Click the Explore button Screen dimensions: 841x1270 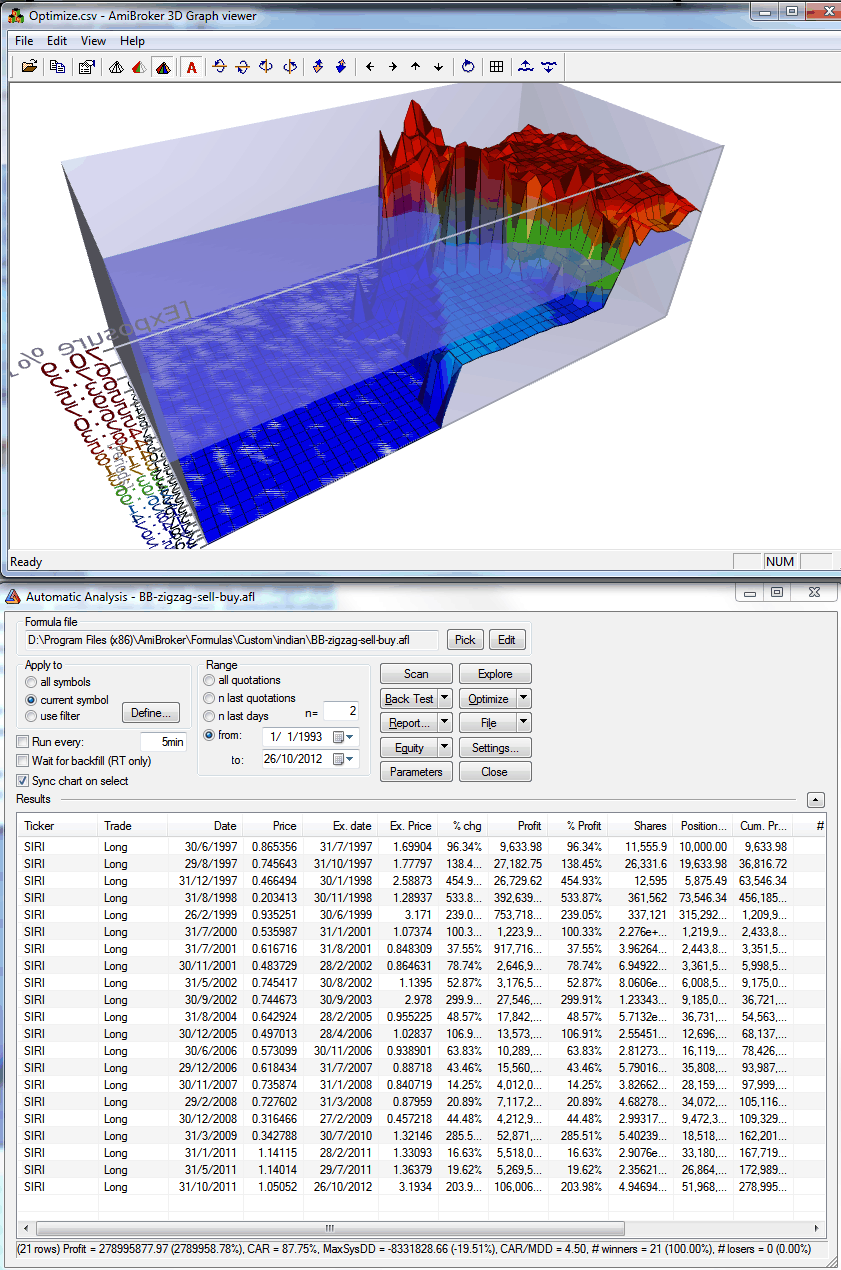tap(495, 674)
